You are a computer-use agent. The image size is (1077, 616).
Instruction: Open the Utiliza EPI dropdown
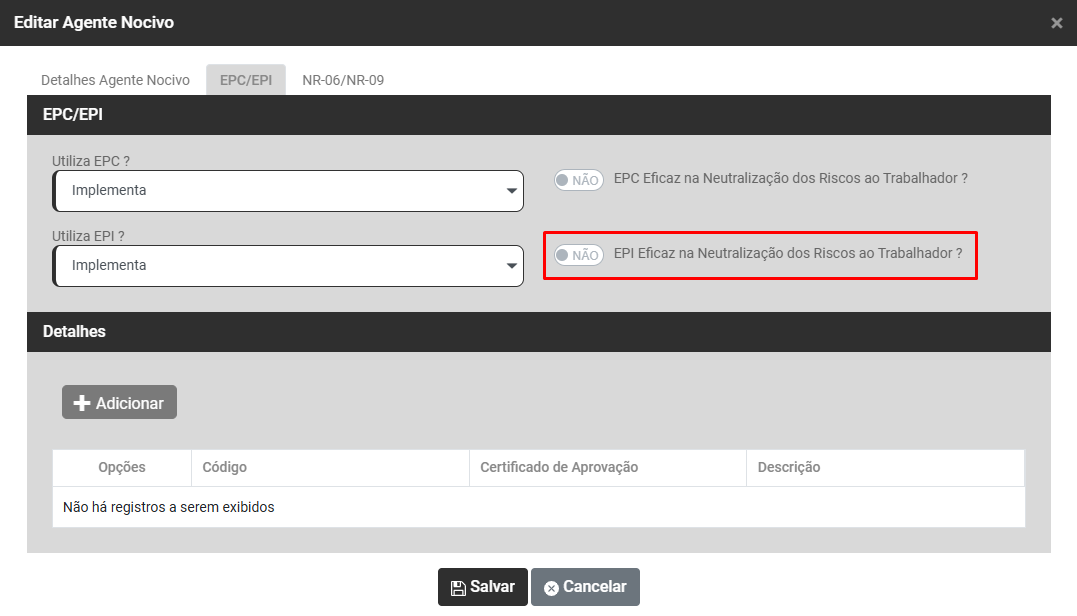(288, 266)
